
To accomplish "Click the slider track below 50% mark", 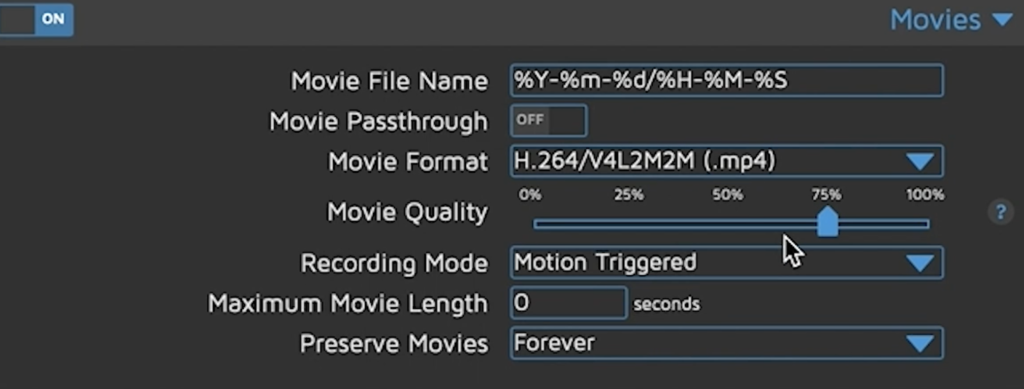I will 728,225.
